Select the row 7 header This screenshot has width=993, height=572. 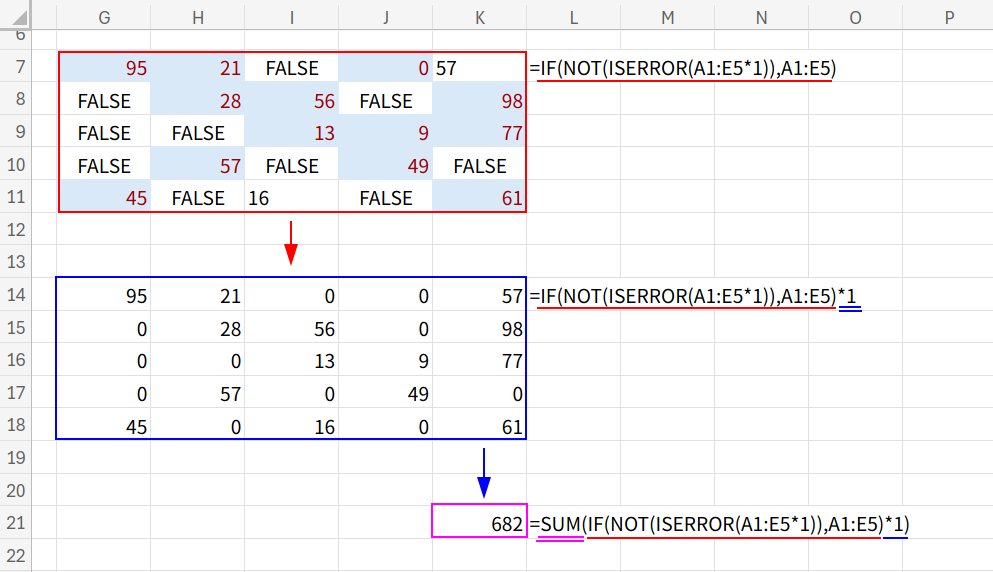coord(15,68)
